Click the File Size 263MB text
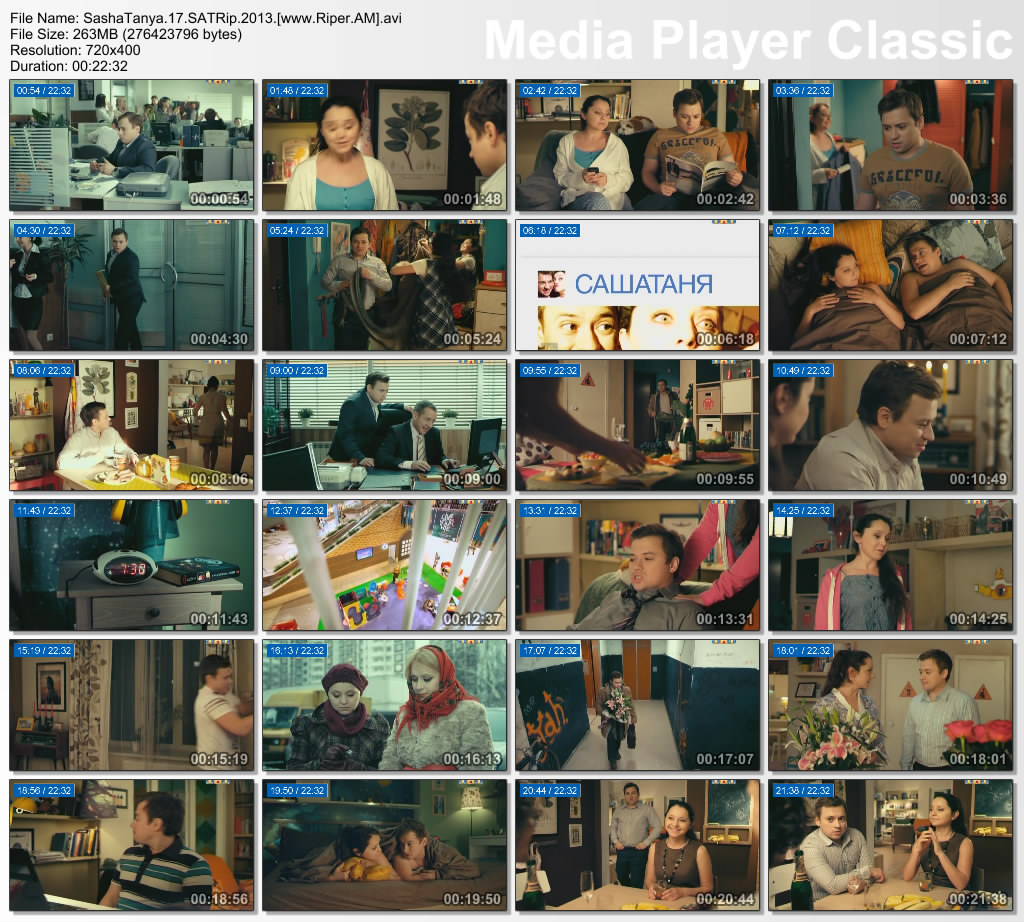This screenshot has height=922, width=1024. coord(125,34)
